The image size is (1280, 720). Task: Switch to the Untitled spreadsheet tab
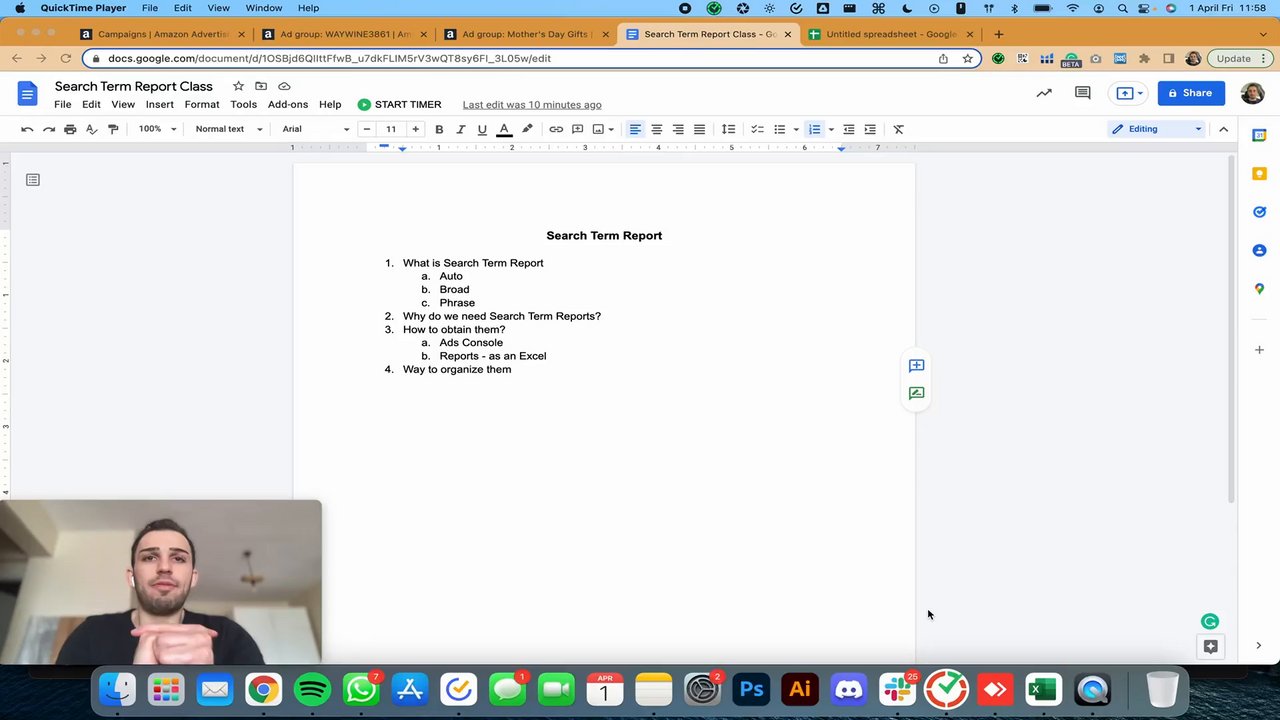[890, 34]
